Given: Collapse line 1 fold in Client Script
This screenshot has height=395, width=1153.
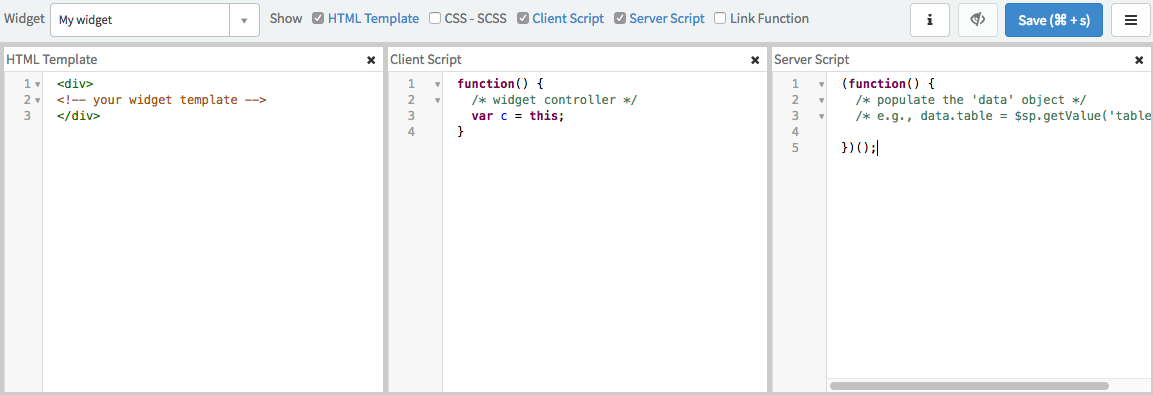Looking at the screenshot, I should coord(437,85).
